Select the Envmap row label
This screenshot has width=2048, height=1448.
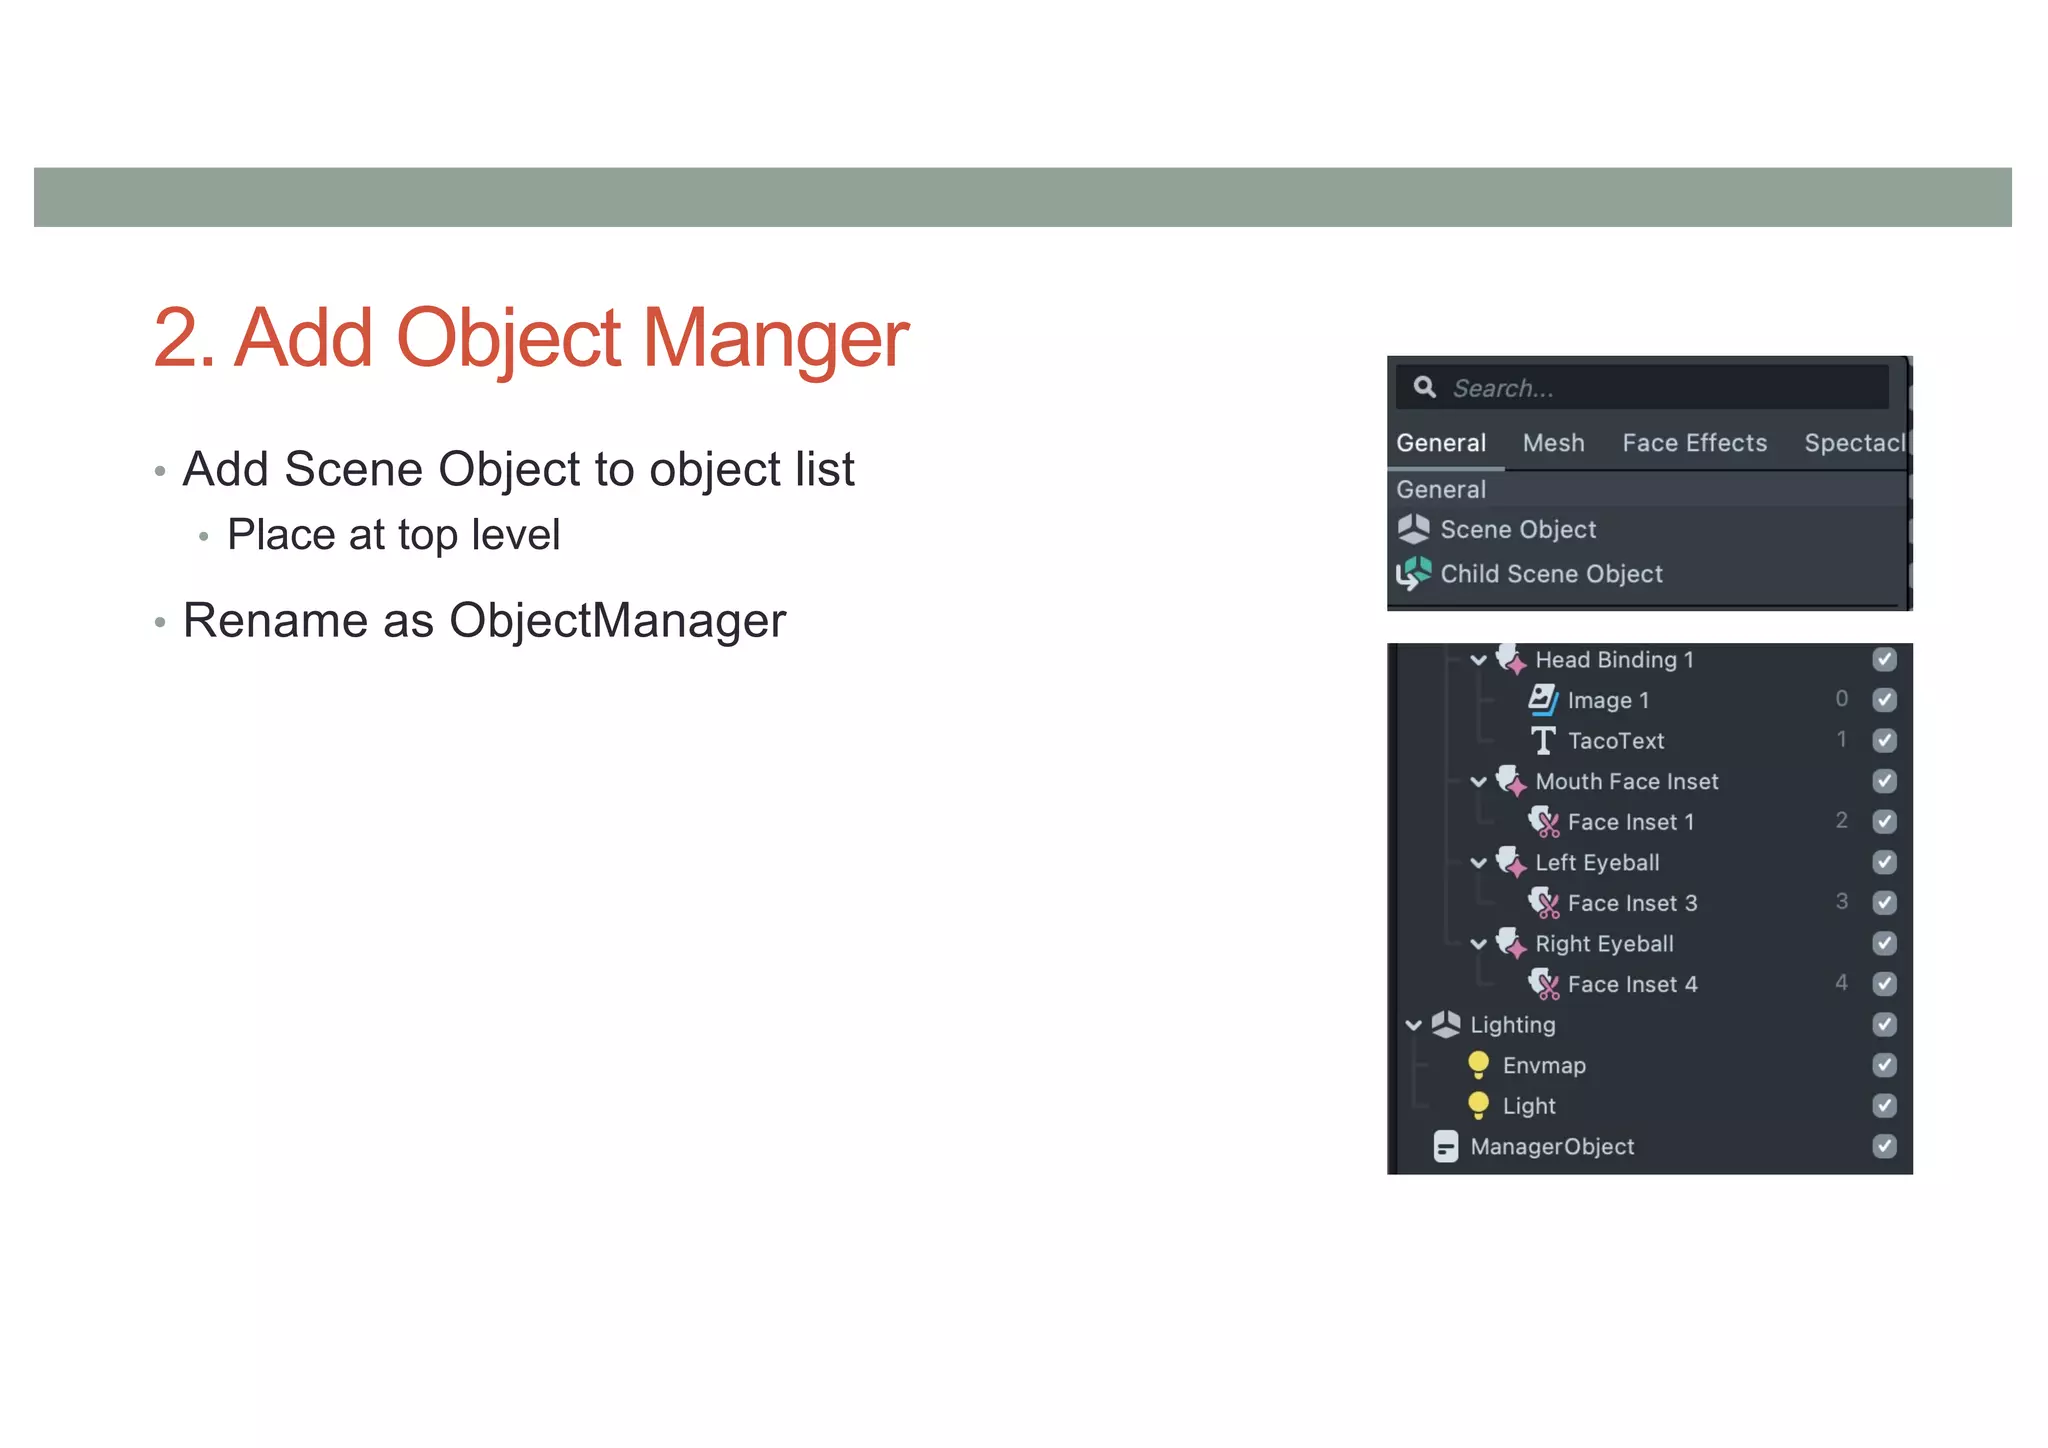[x=1544, y=1065]
